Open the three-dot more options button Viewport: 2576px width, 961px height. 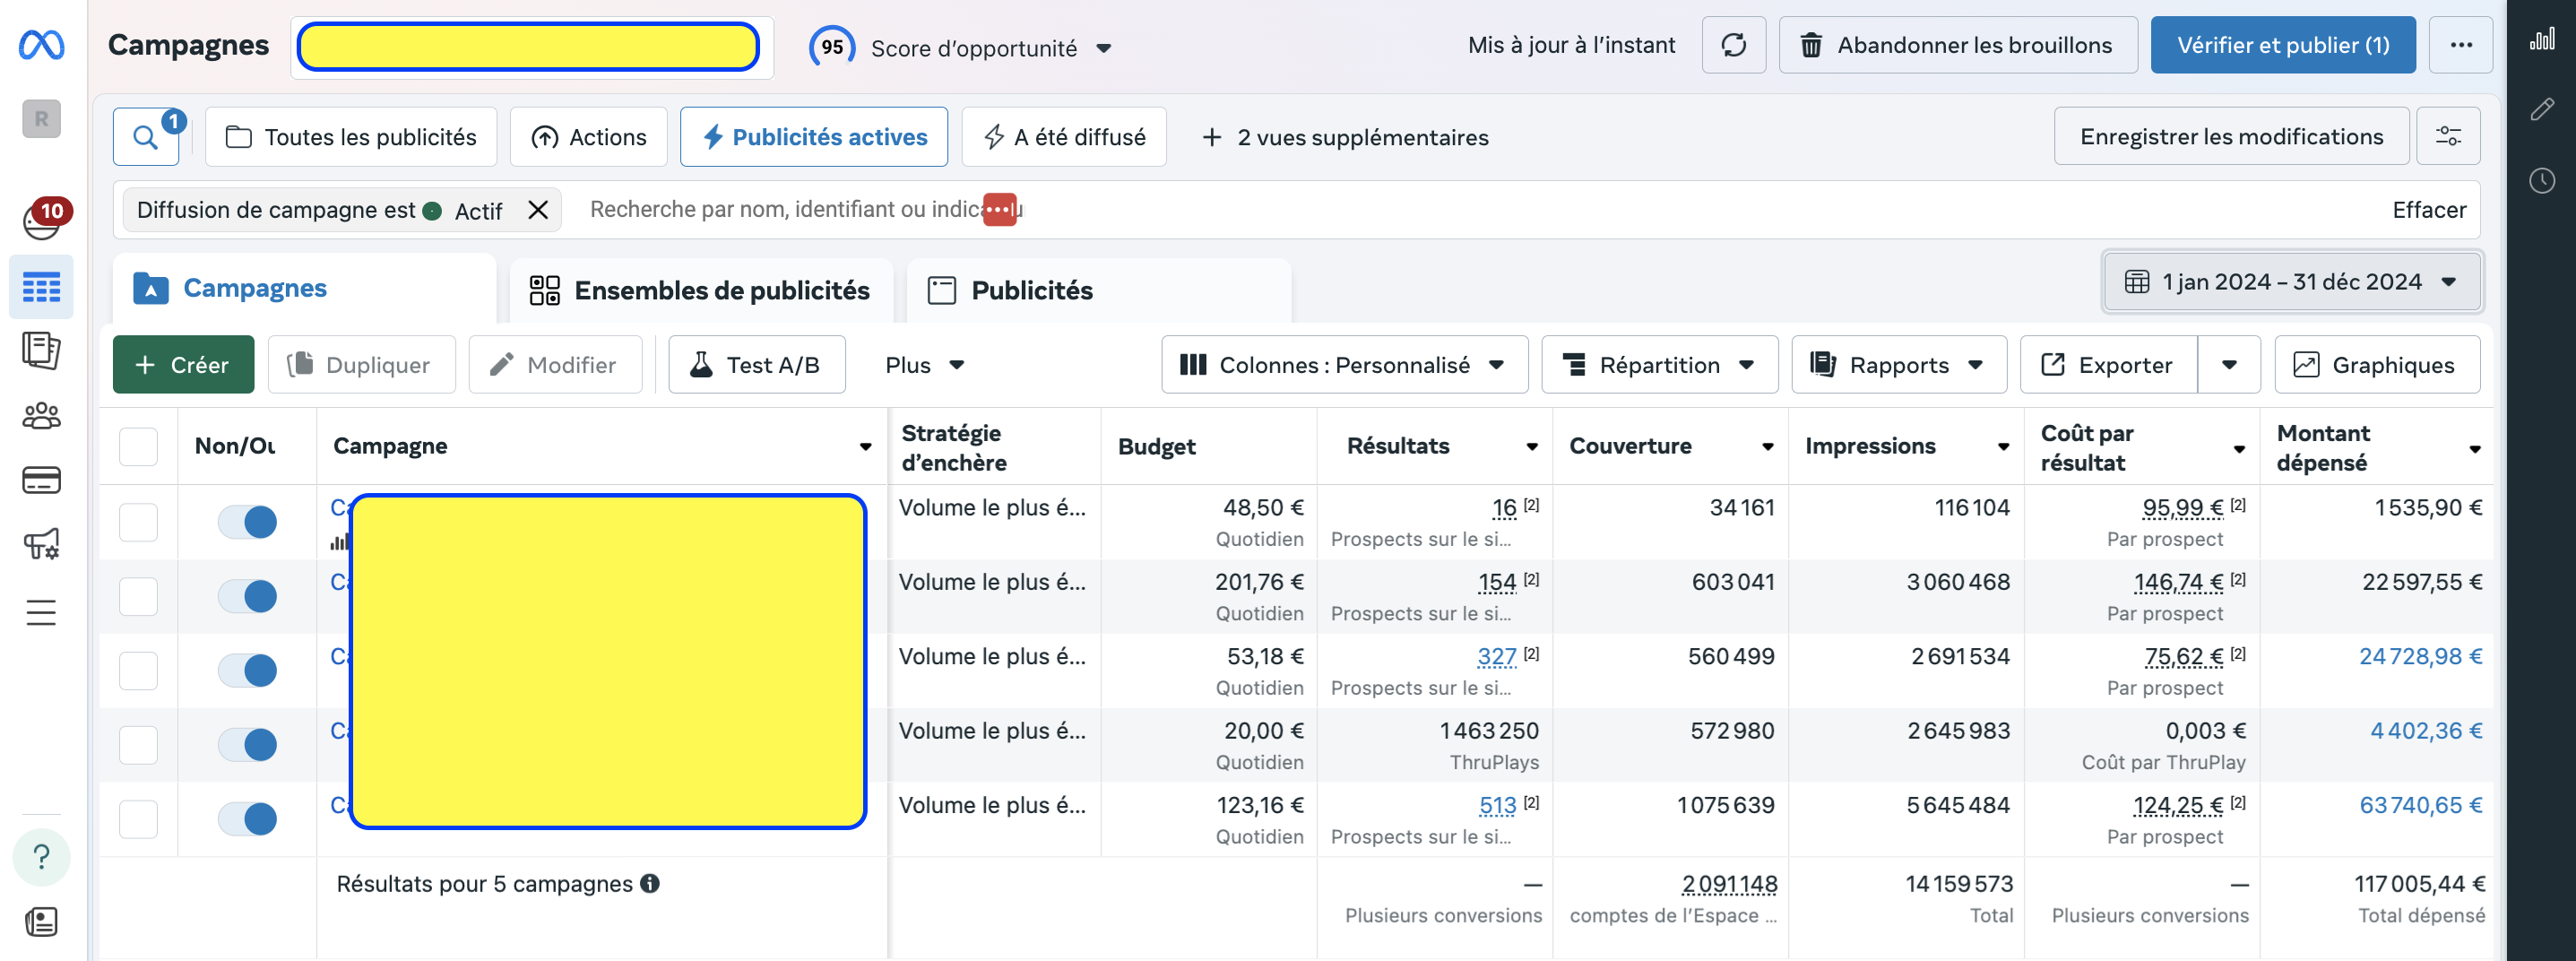(2460, 45)
